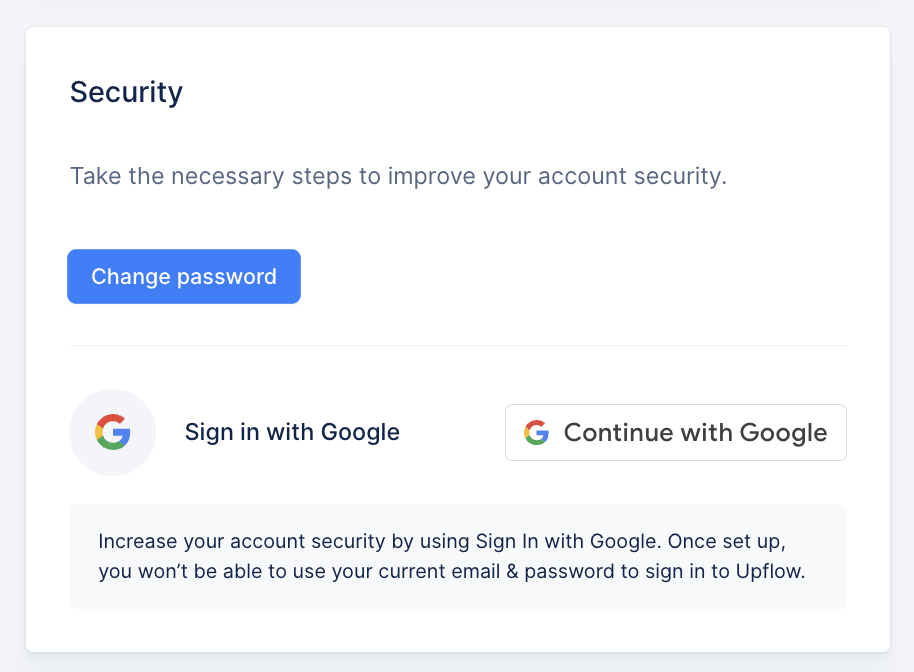Click the gray circle around the Google logo

[113, 432]
